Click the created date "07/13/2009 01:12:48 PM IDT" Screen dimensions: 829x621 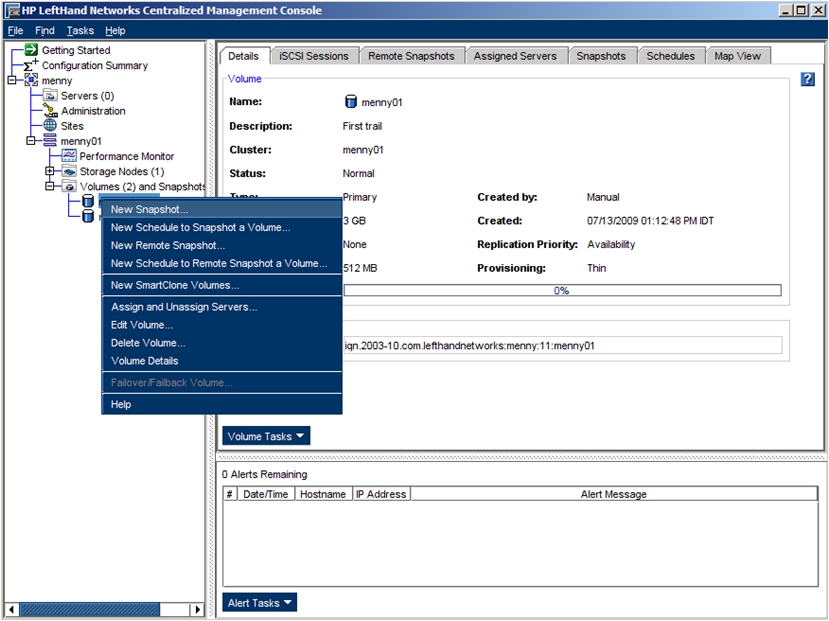click(x=650, y=220)
